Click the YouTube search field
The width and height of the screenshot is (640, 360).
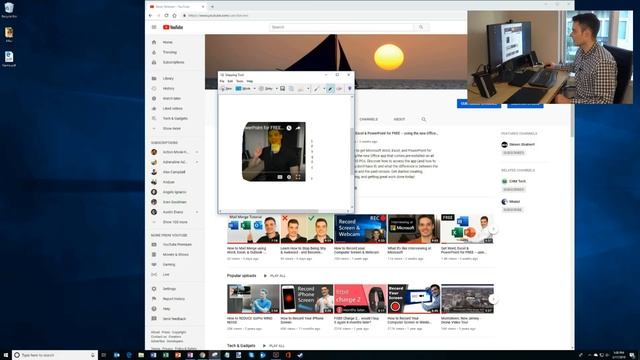pyautogui.click(x=341, y=27)
